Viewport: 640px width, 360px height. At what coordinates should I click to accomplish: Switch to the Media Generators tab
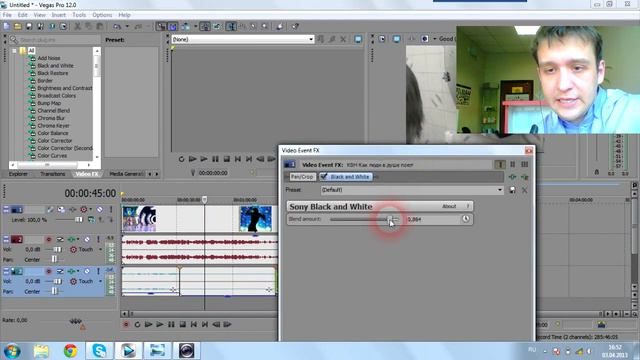click(x=127, y=174)
